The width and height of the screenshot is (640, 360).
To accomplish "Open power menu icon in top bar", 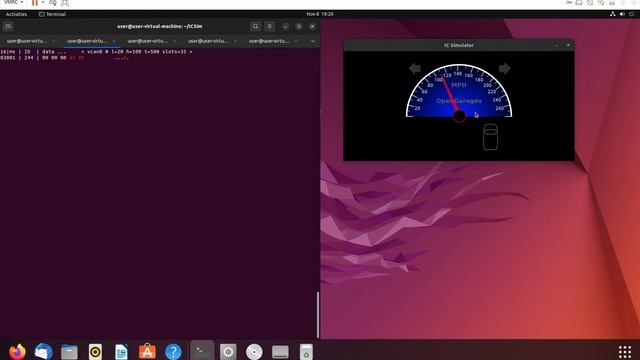I will (x=631, y=14).
